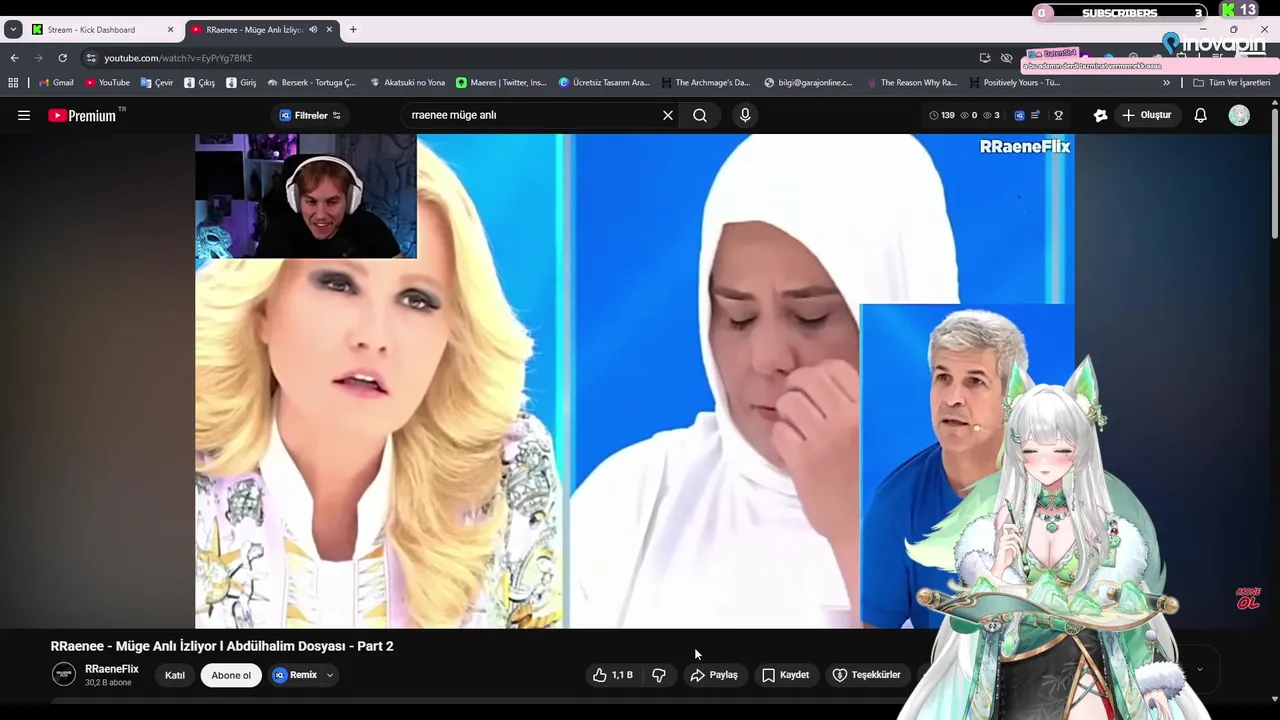The height and width of the screenshot is (720, 1280).
Task: Select the RRaenee - Müge Anlı tab
Action: pos(254,30)
